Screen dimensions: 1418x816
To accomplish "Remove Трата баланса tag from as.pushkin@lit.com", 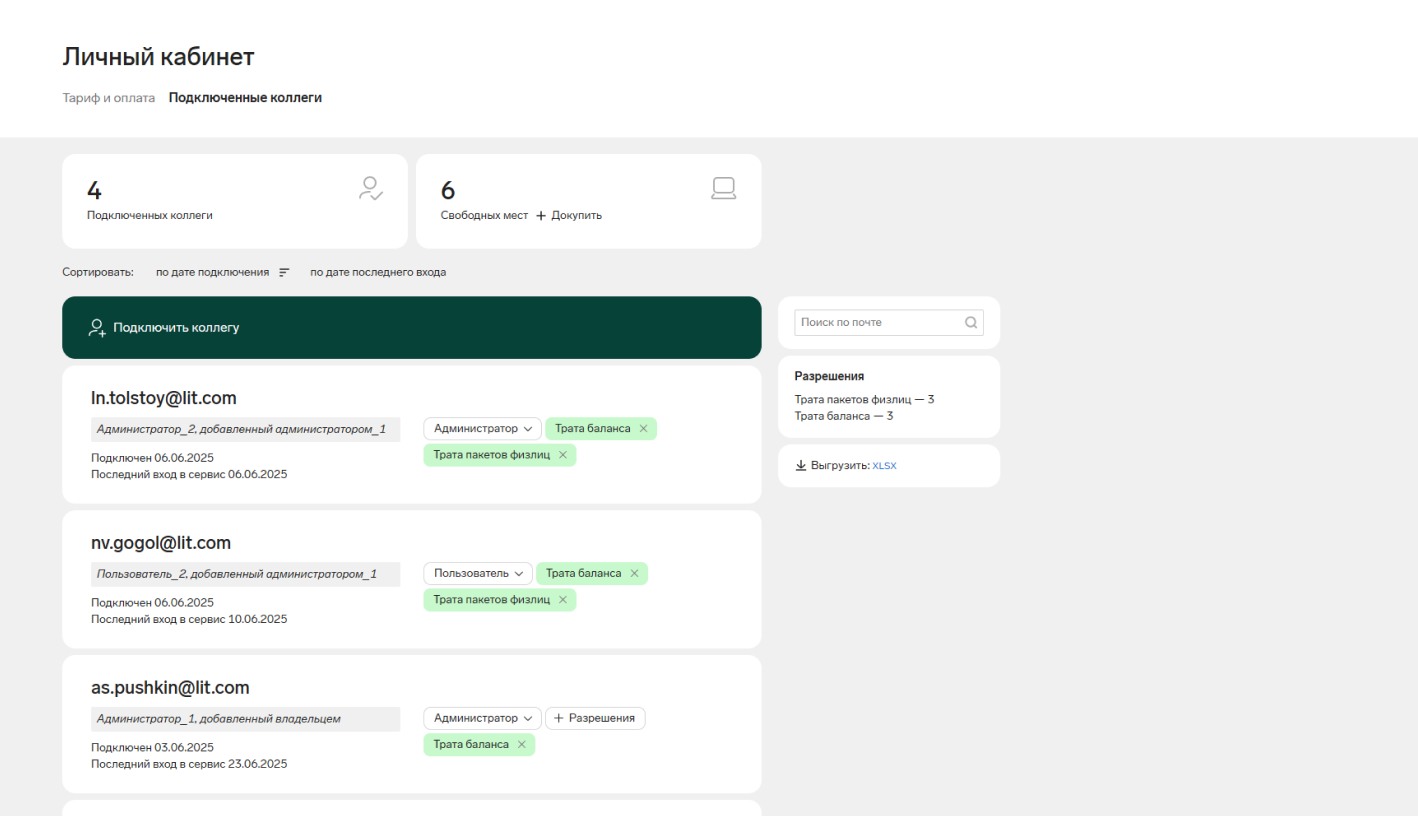I will tap(521, 744).
